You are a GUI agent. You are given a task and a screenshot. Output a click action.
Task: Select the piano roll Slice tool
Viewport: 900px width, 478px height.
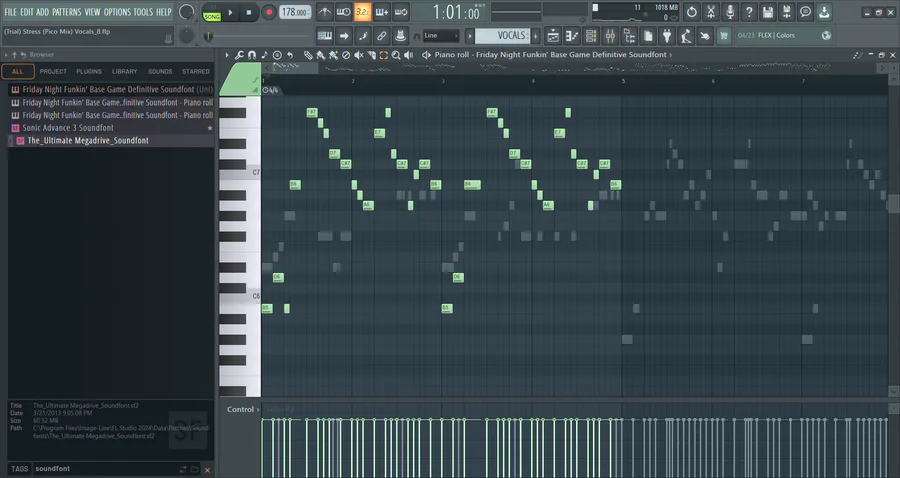tap(371, 55)
